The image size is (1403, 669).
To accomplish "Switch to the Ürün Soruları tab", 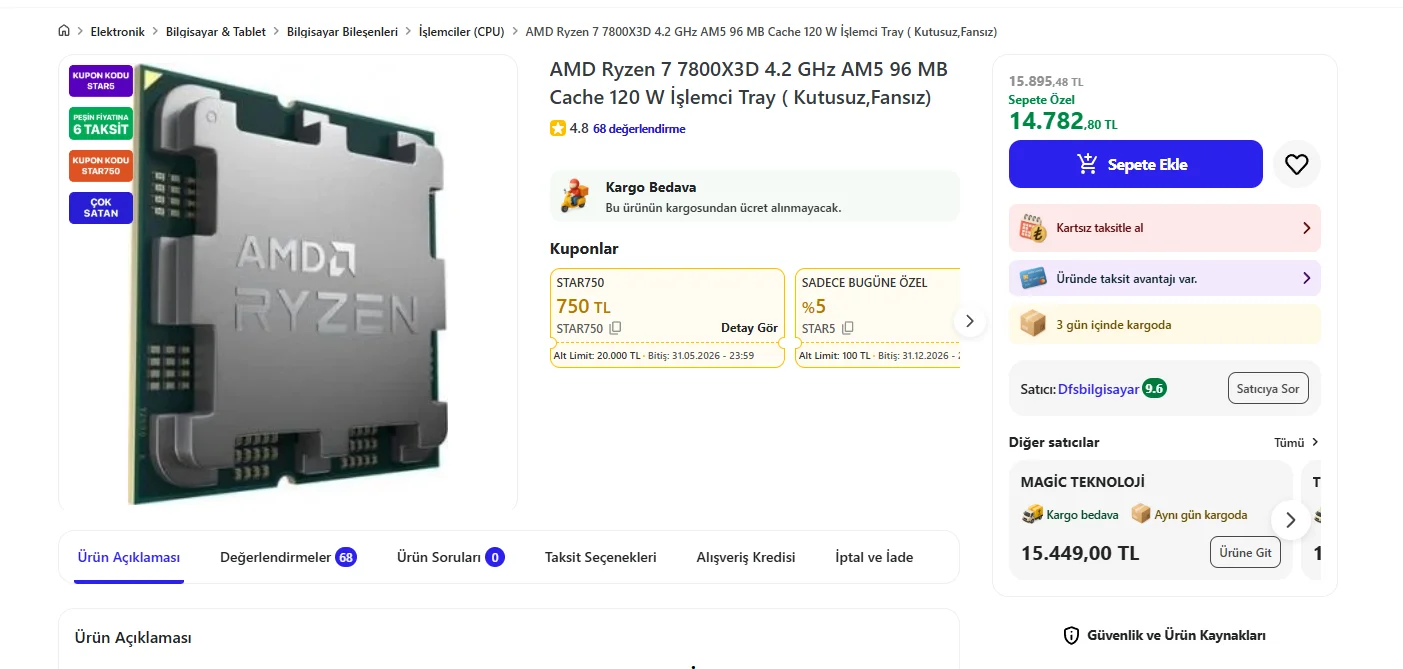I will tap(450, 557).
